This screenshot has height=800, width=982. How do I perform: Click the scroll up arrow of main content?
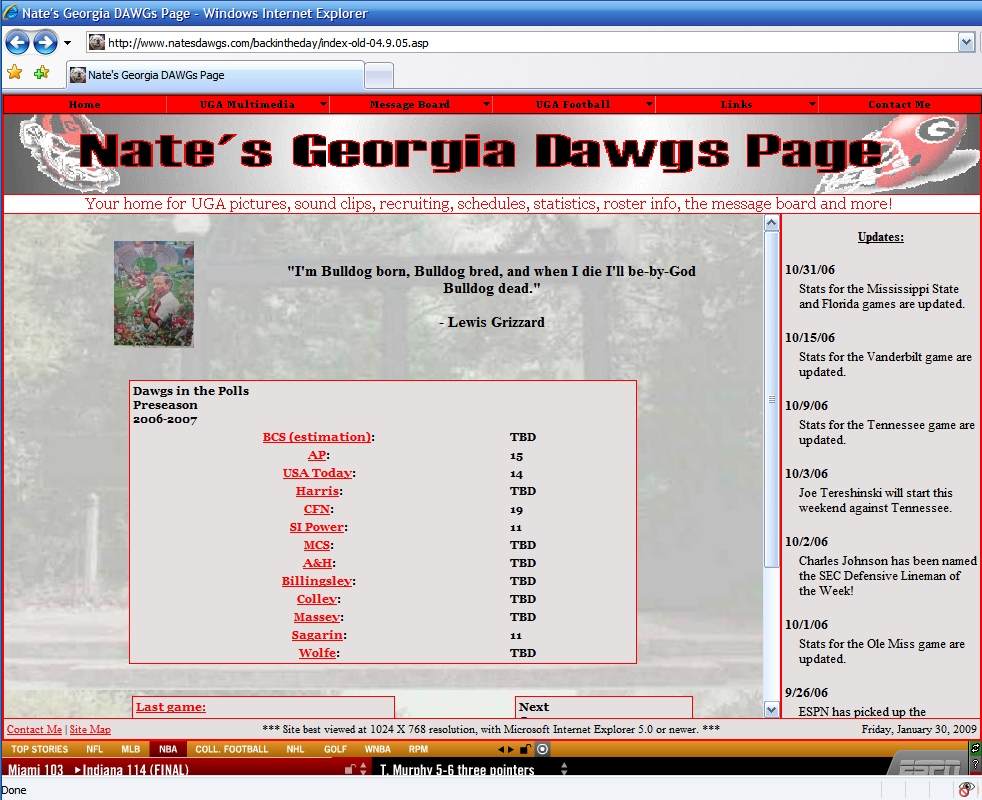point(772,223)
